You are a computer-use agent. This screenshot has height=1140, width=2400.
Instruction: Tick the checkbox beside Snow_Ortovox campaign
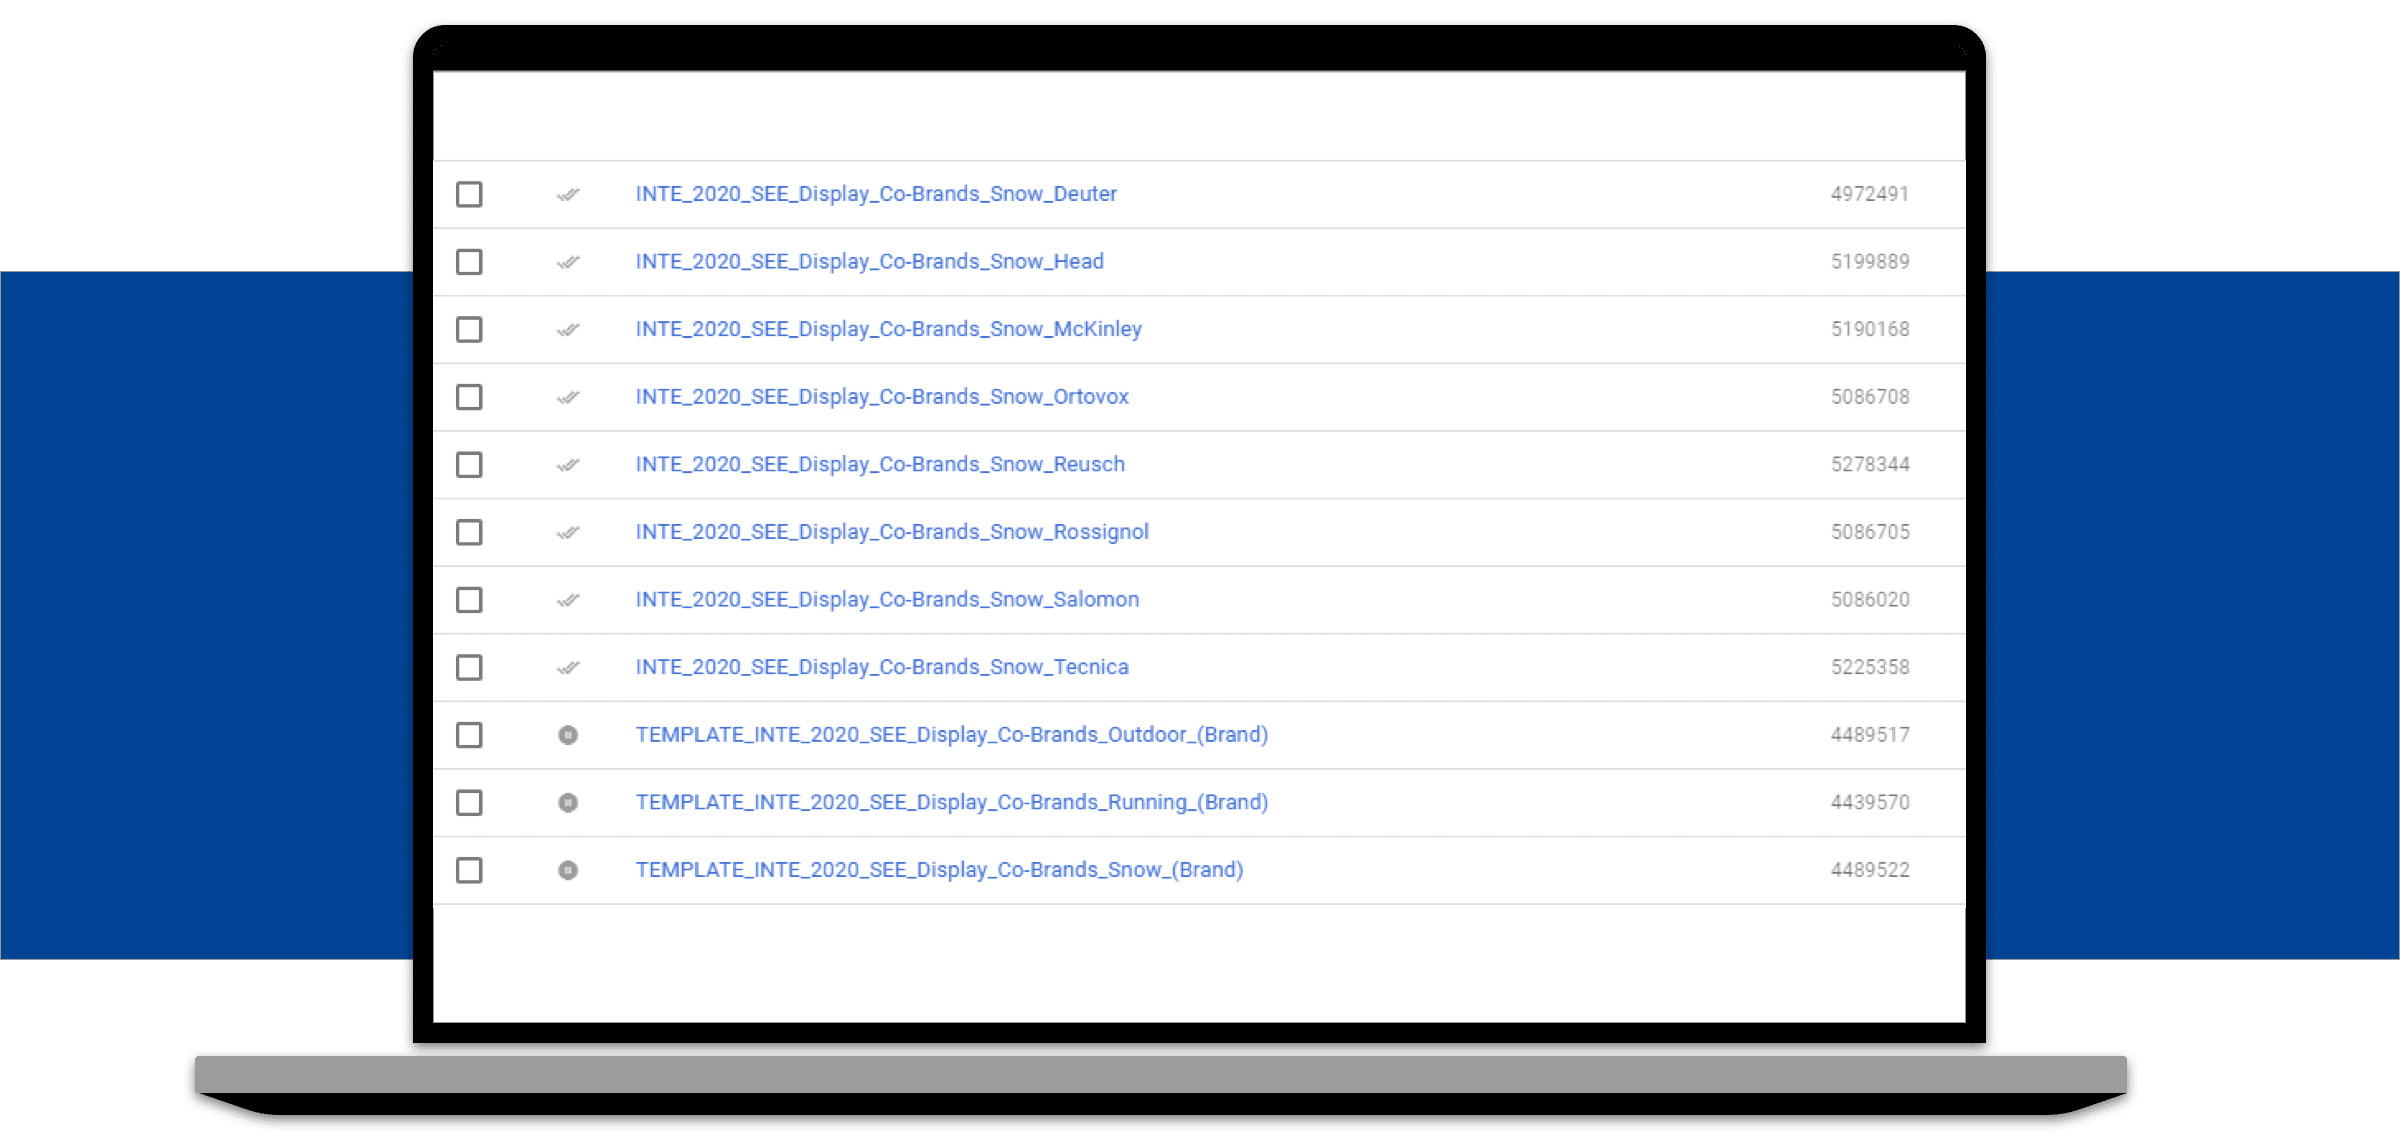[x=469, y=397]
